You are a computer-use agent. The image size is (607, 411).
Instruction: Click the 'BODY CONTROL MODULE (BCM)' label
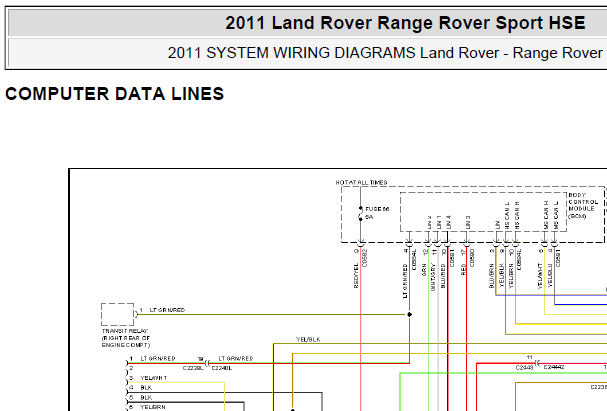tap(583, 206)
